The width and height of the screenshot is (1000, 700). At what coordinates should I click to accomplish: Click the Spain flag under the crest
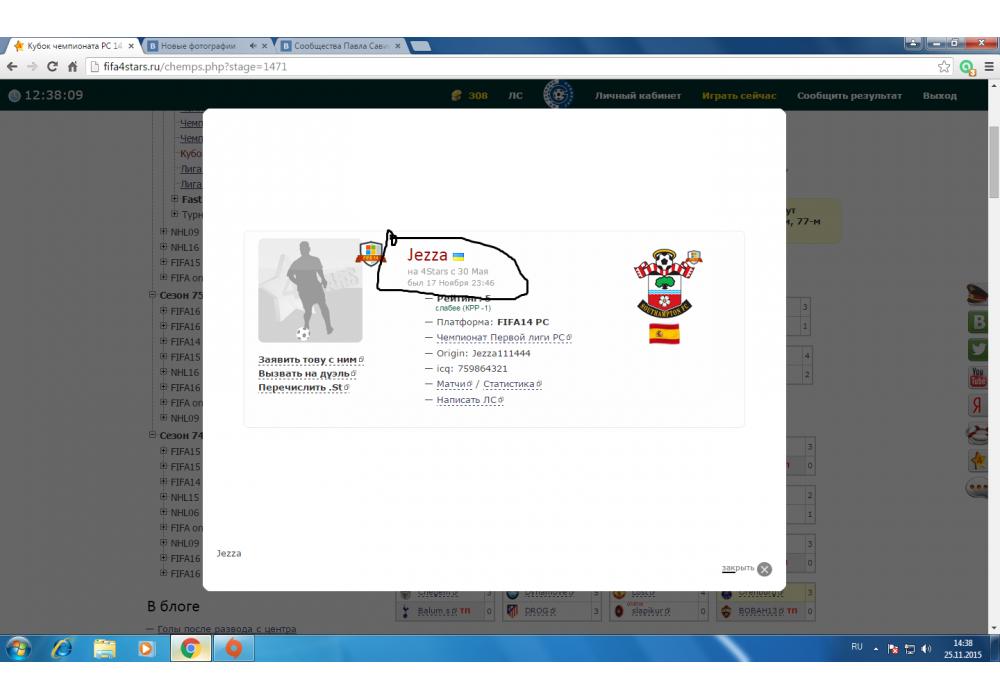[664, 334]
